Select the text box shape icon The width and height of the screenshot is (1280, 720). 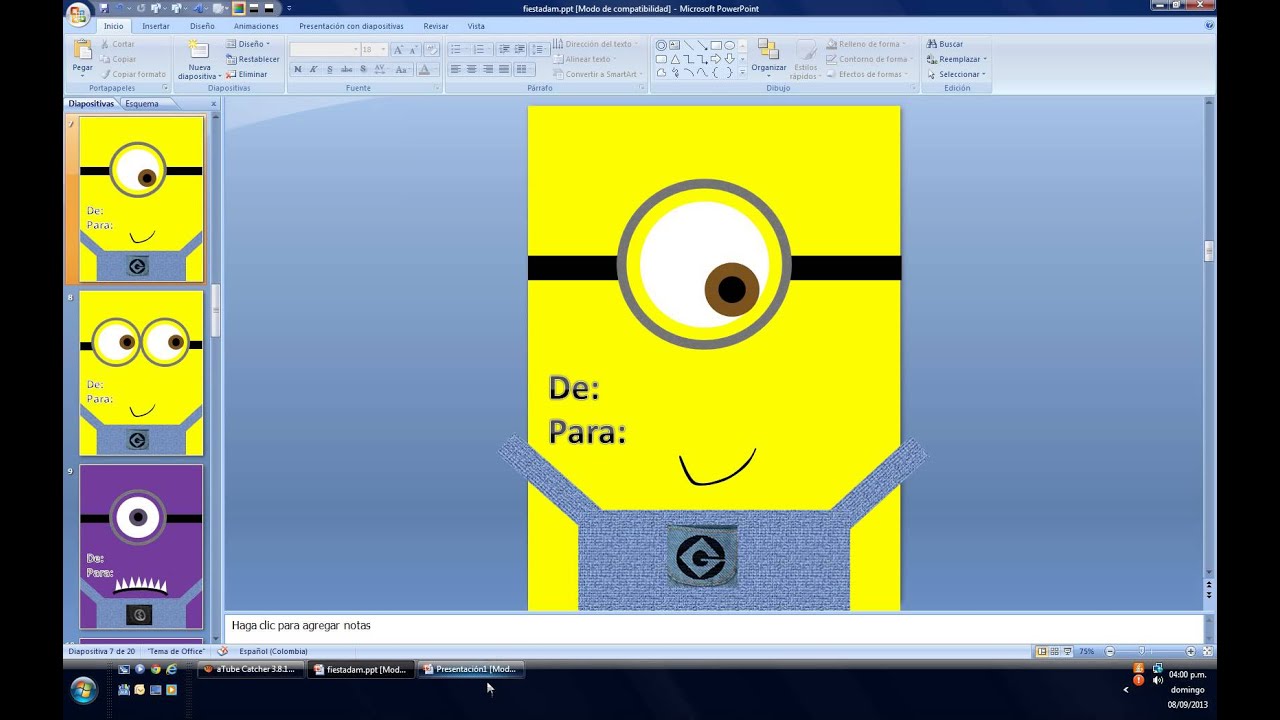pyautogui.click(x=674, y=45)
